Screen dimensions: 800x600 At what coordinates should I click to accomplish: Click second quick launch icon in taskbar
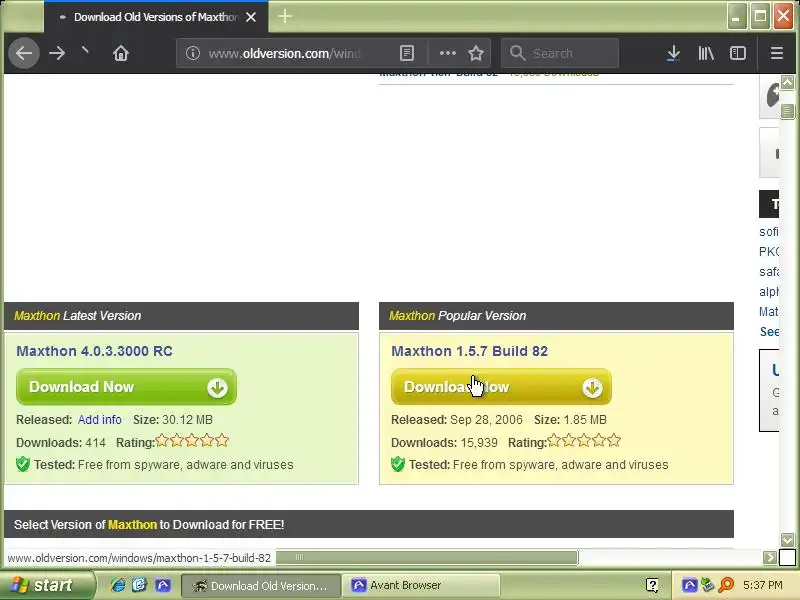coord(139,585)
